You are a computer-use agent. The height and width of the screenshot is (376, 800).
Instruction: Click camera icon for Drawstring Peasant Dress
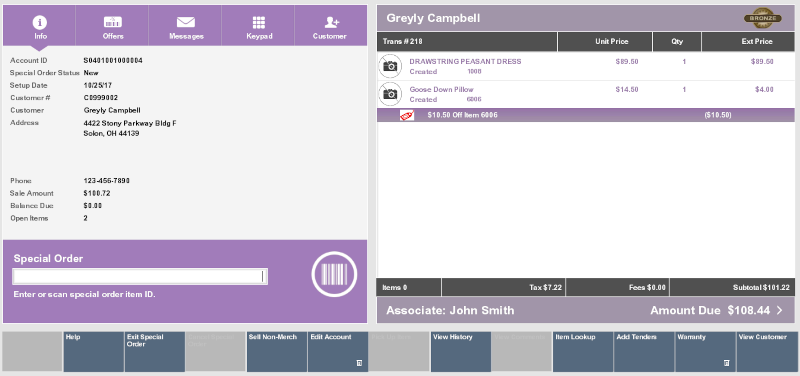(390, 66)
